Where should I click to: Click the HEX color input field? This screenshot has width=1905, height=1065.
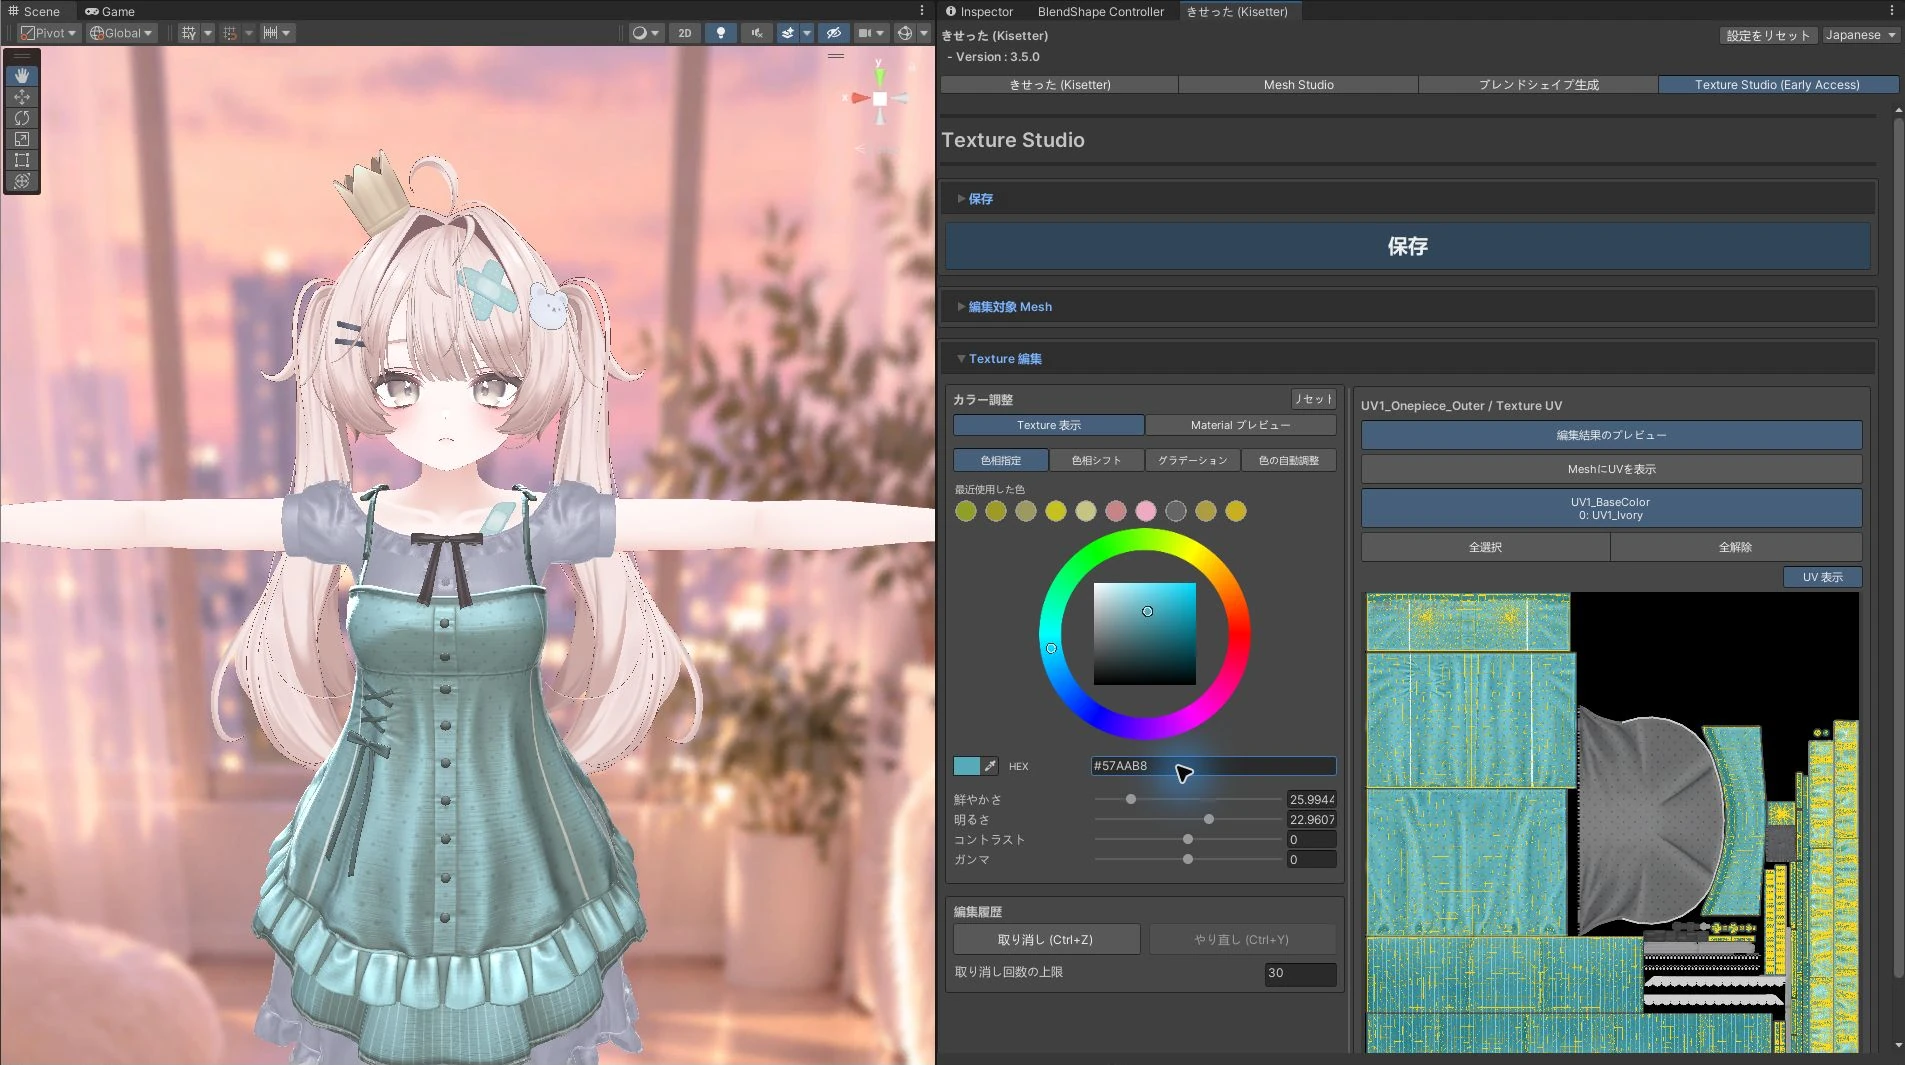pyautogui.click(x=1213, y=766)
